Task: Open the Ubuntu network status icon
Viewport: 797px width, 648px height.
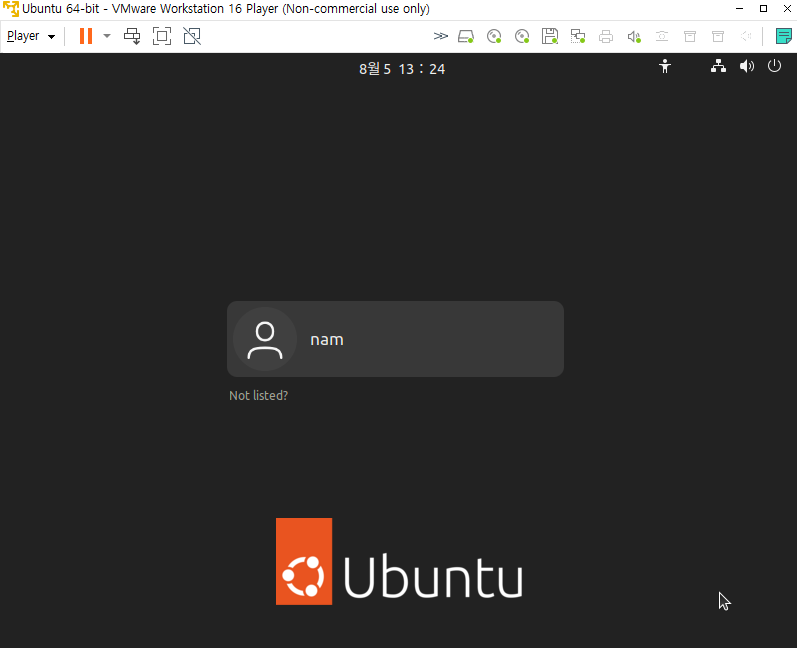Action: [x=718, y=66]
